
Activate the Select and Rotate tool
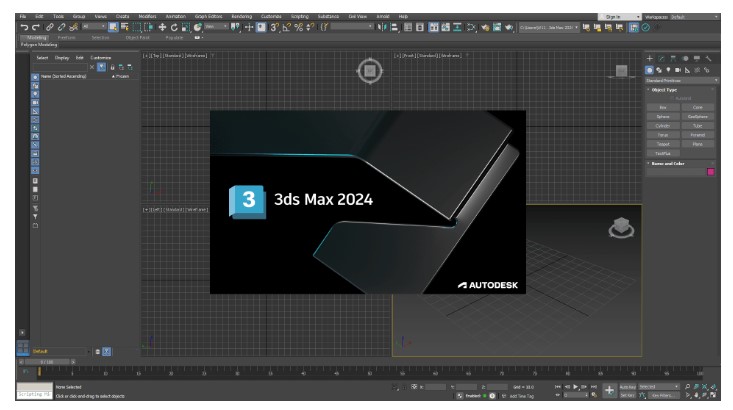[174, 28]
